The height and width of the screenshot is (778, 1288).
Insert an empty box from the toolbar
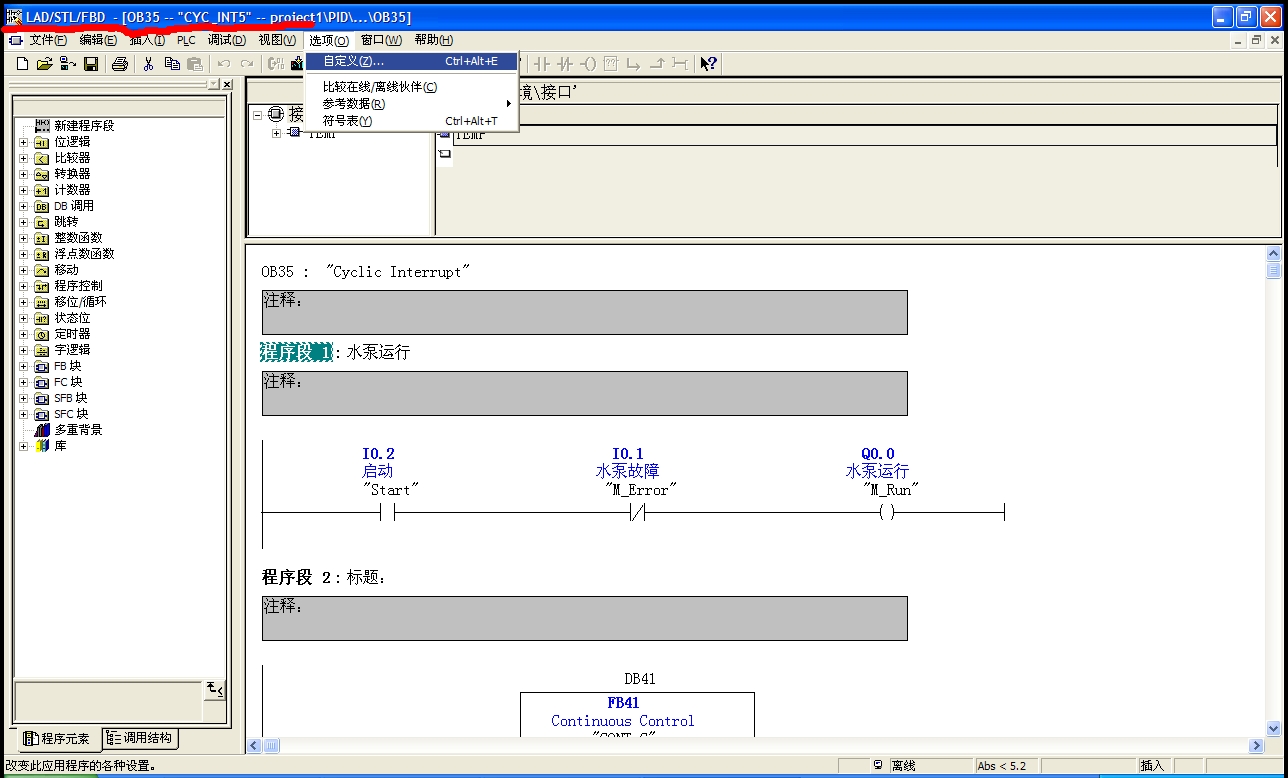point(610,64)
